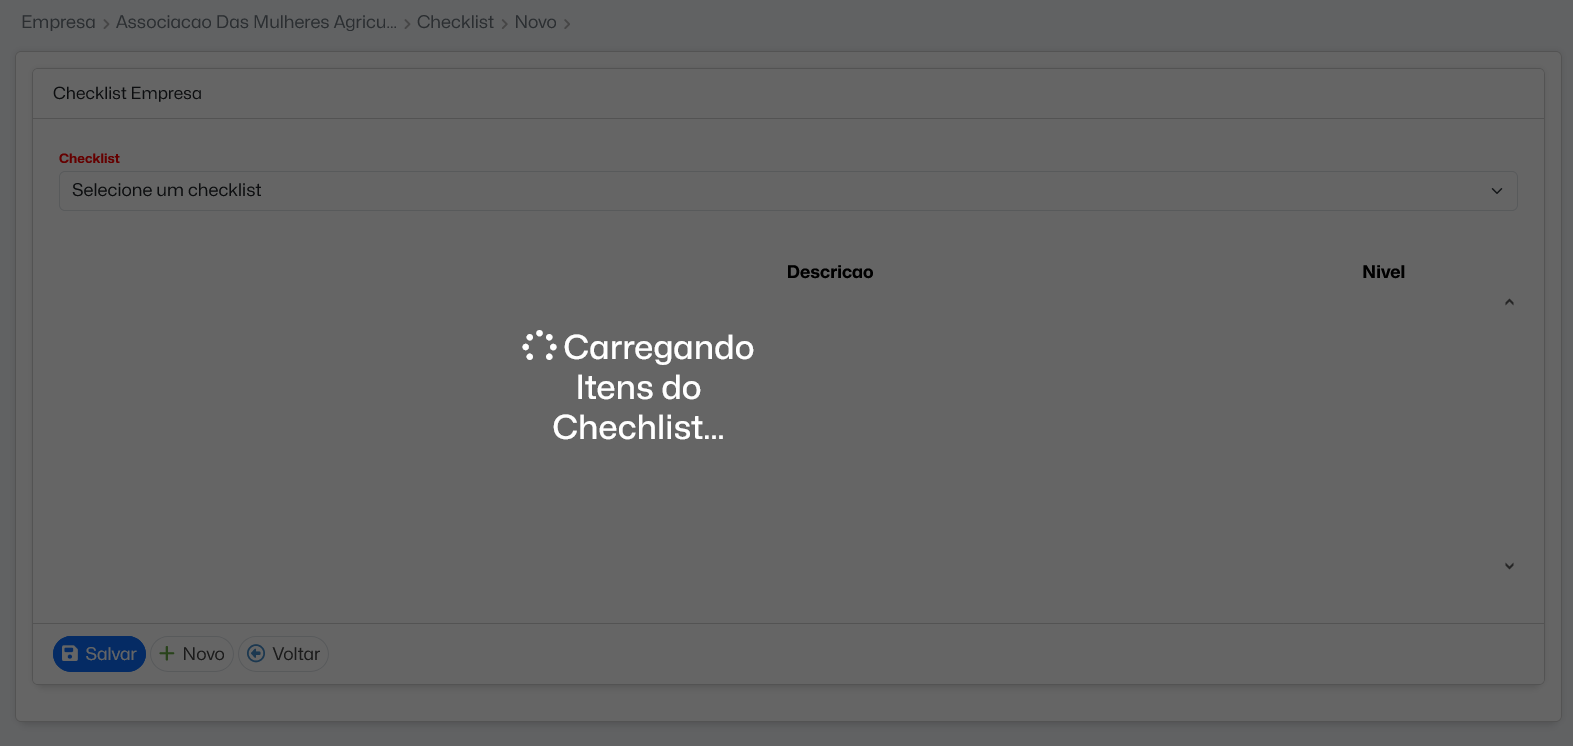Image resolution: width=1573 pixels, height=746 pixels.
Task: Click the scroll down arrow in the table
Action: coord(1509,566)
